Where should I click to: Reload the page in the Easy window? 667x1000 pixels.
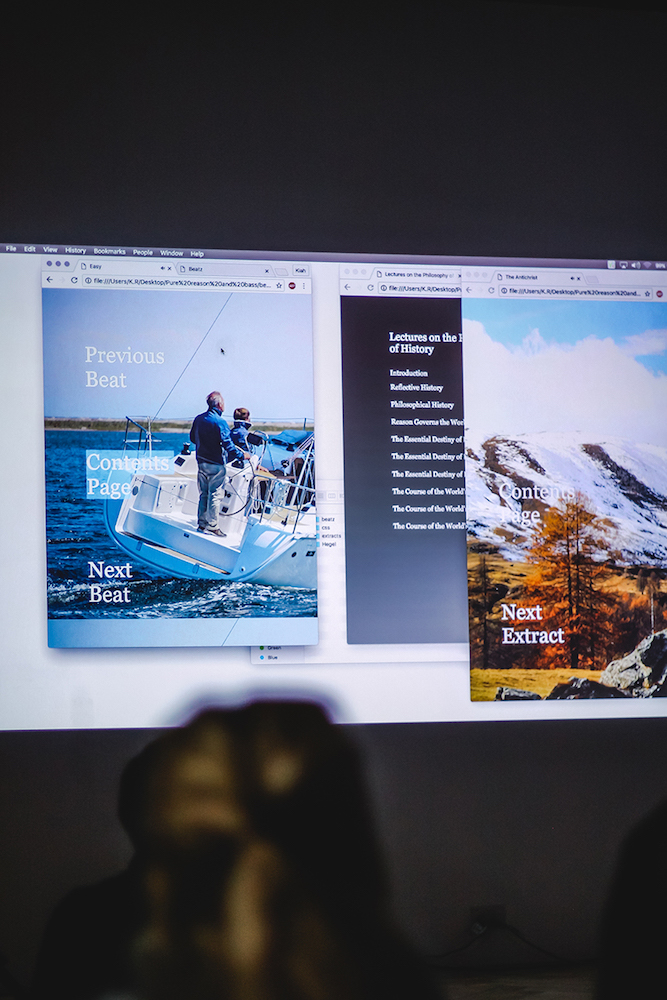coord(74,280)
